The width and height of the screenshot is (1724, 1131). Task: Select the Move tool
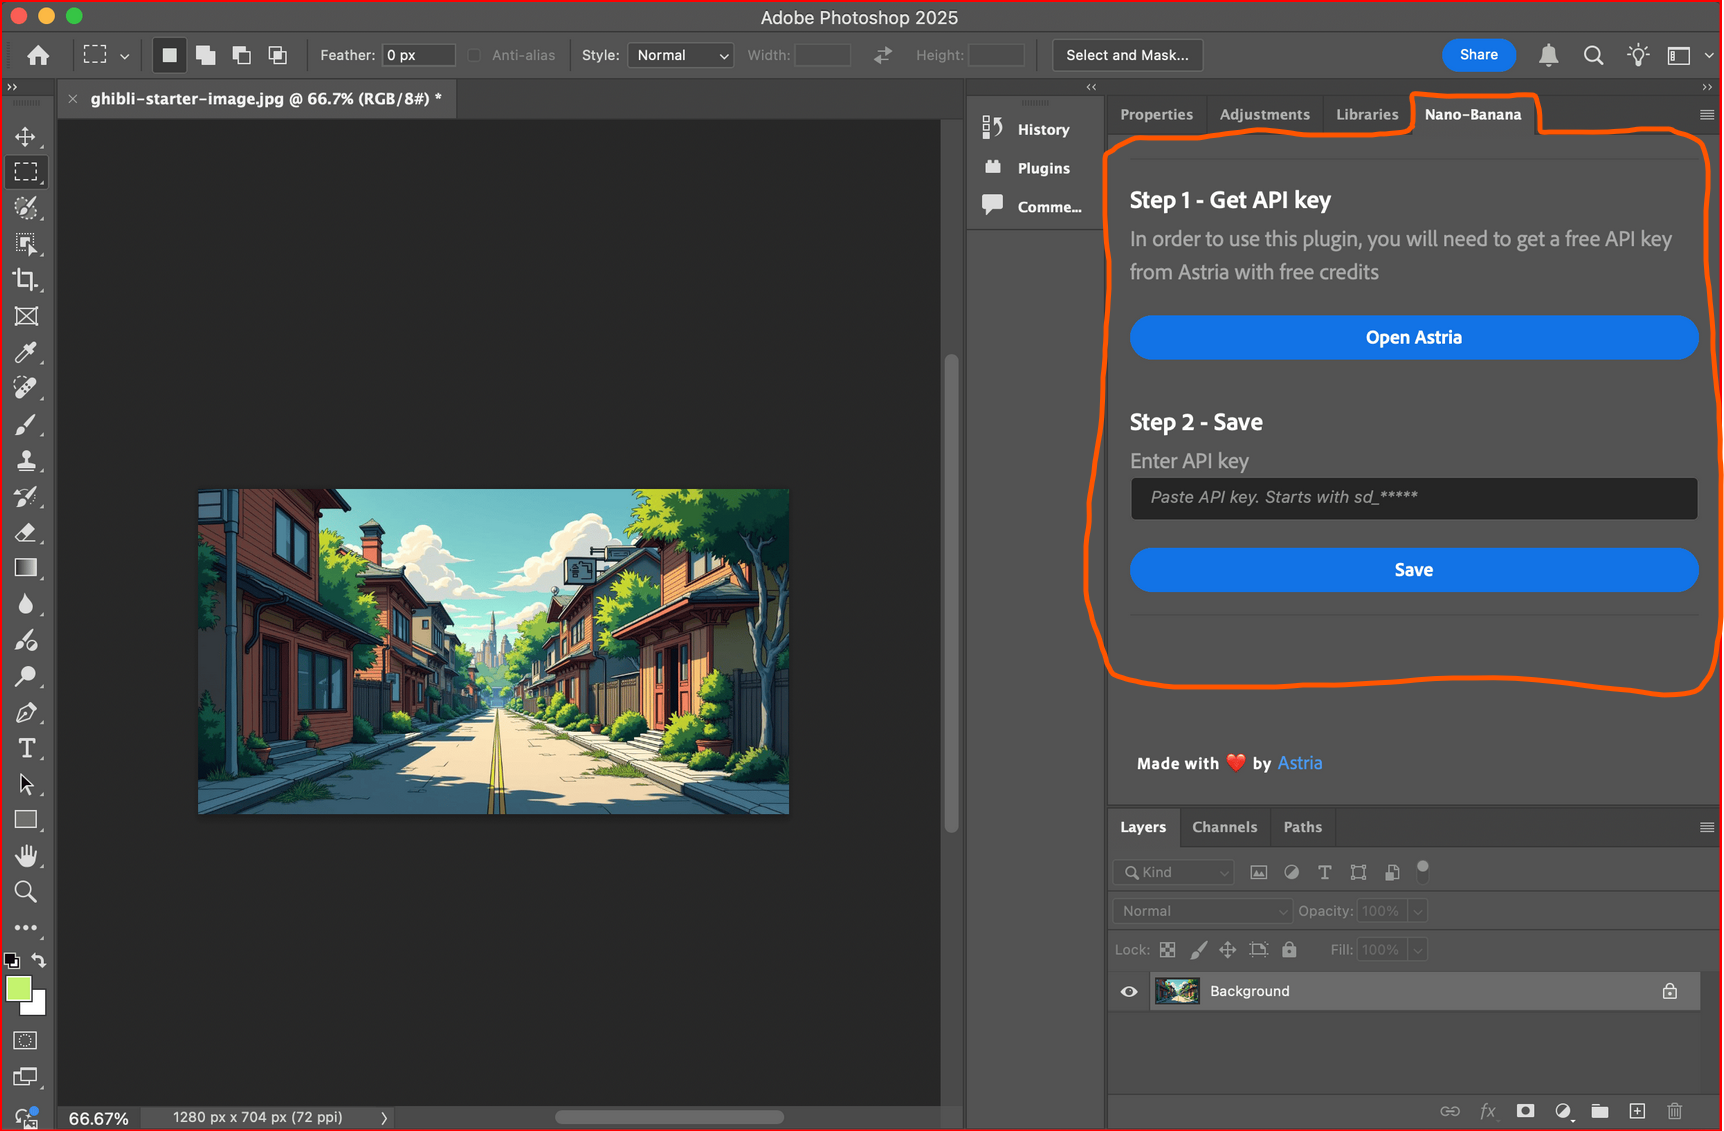pos(26,136)
